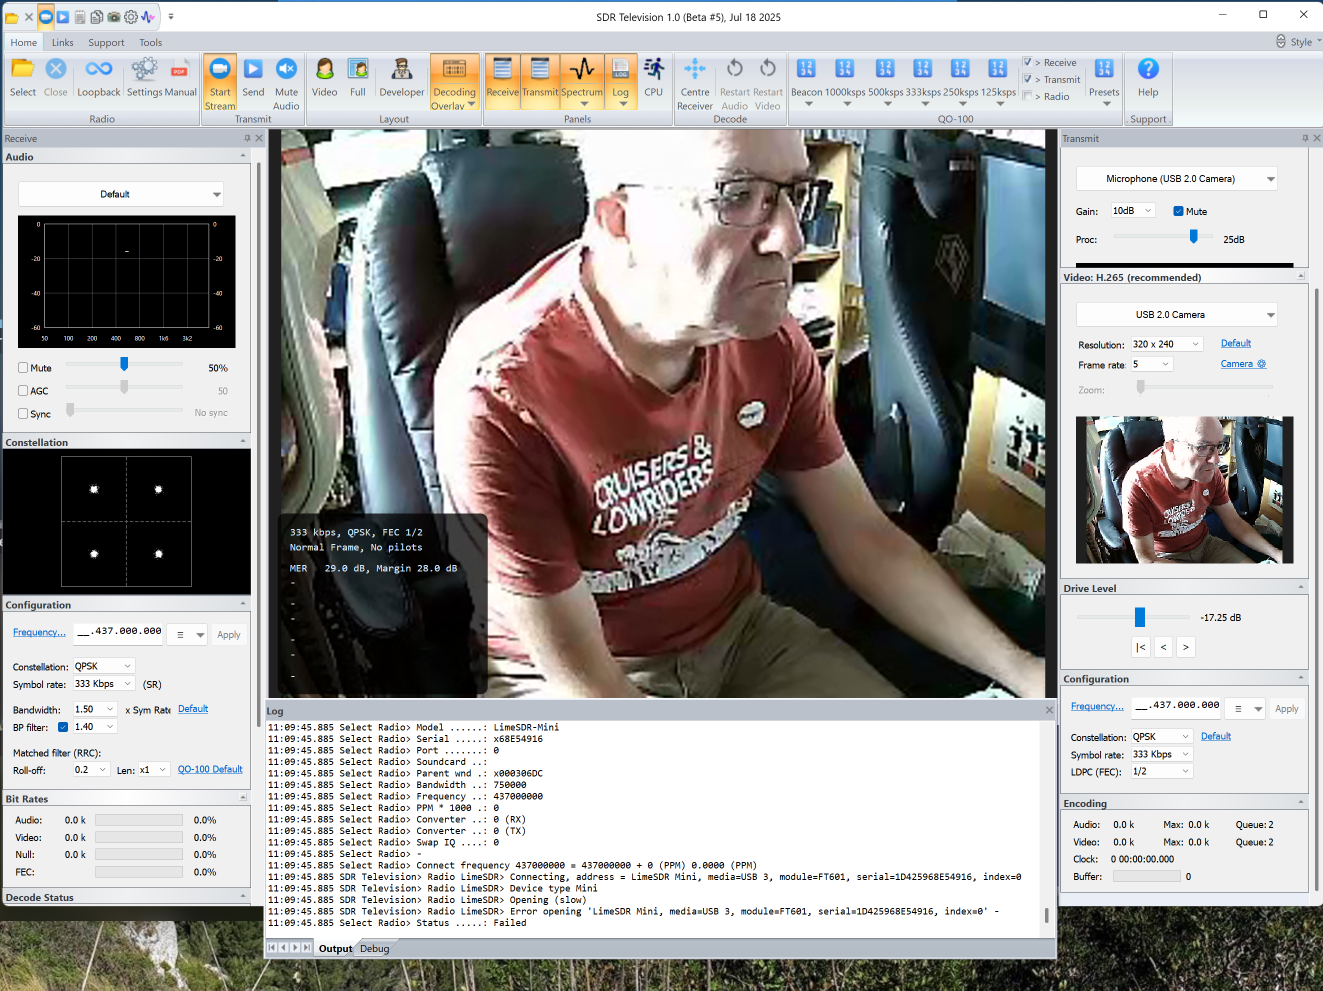
Task: Click Centre Receiver in Decode group
Action: click(x=695, y=82)
